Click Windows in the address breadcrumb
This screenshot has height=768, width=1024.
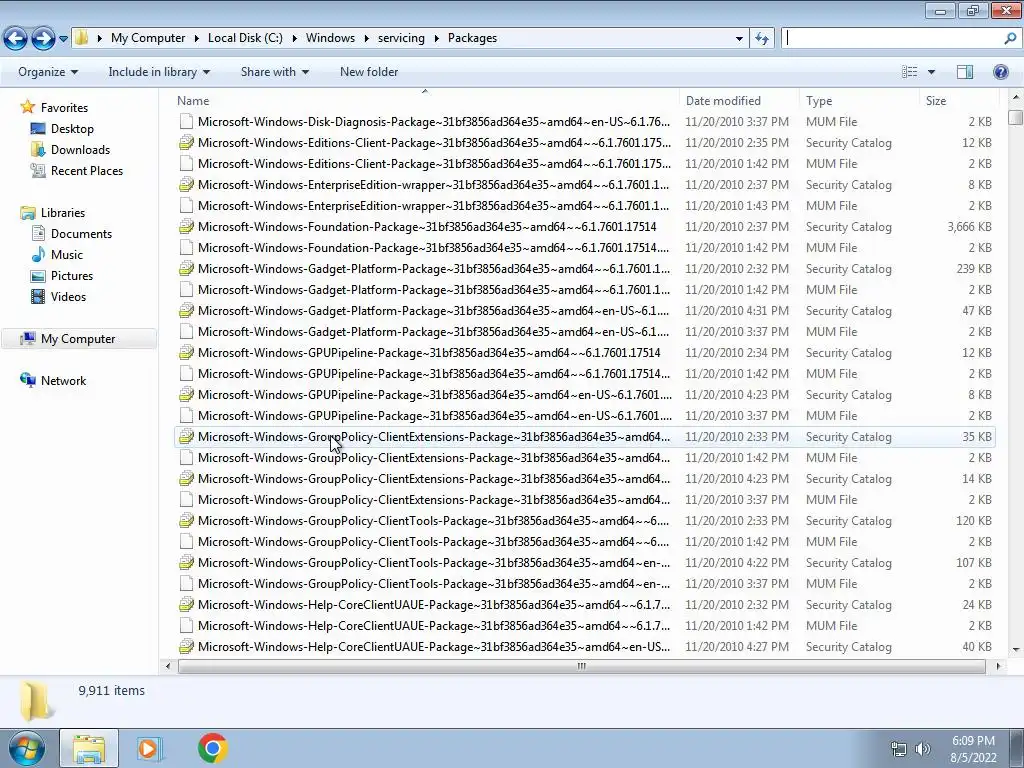(x=330, y=38)
